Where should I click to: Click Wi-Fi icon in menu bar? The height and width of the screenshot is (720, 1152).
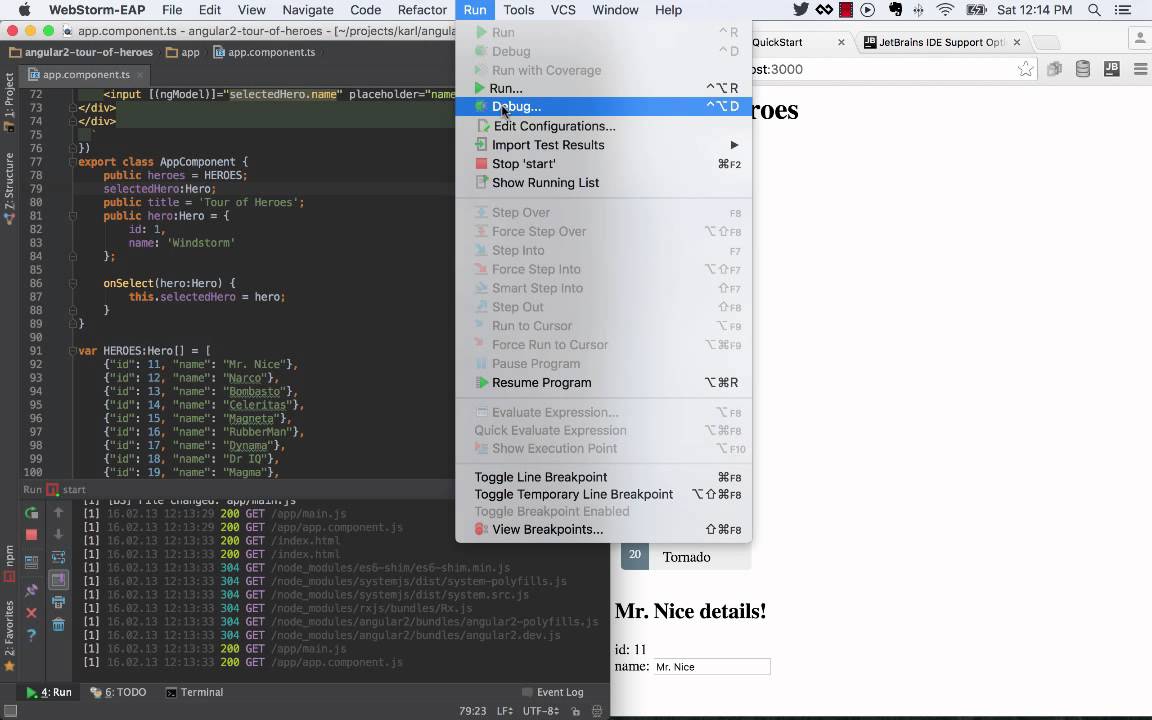(x=946, y=10)
